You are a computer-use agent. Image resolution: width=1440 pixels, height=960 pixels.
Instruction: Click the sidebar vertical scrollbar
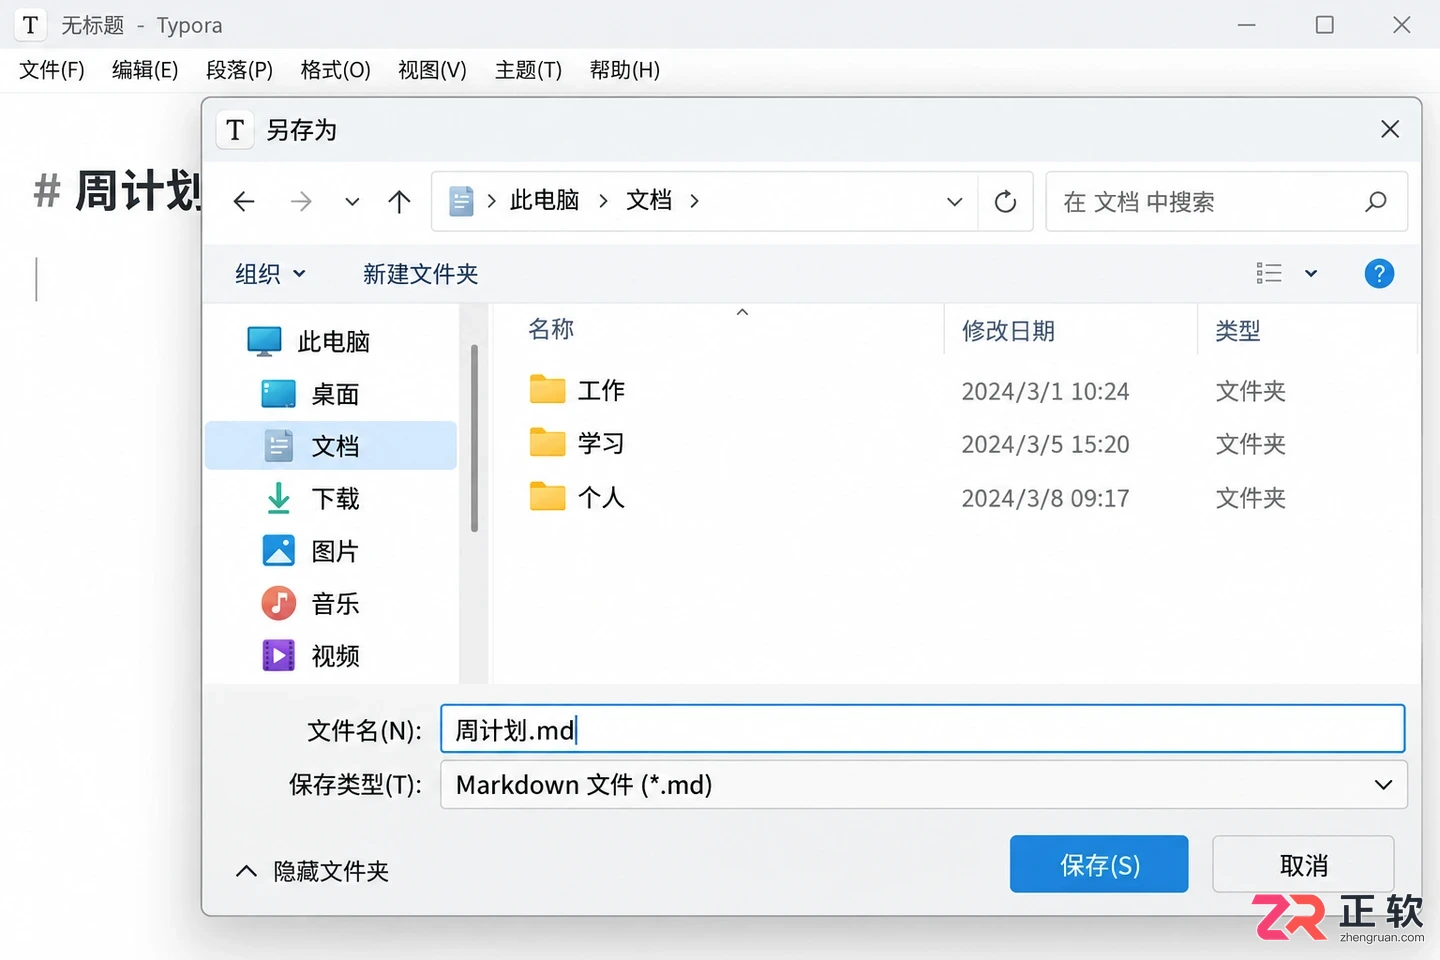pos(474,438)
